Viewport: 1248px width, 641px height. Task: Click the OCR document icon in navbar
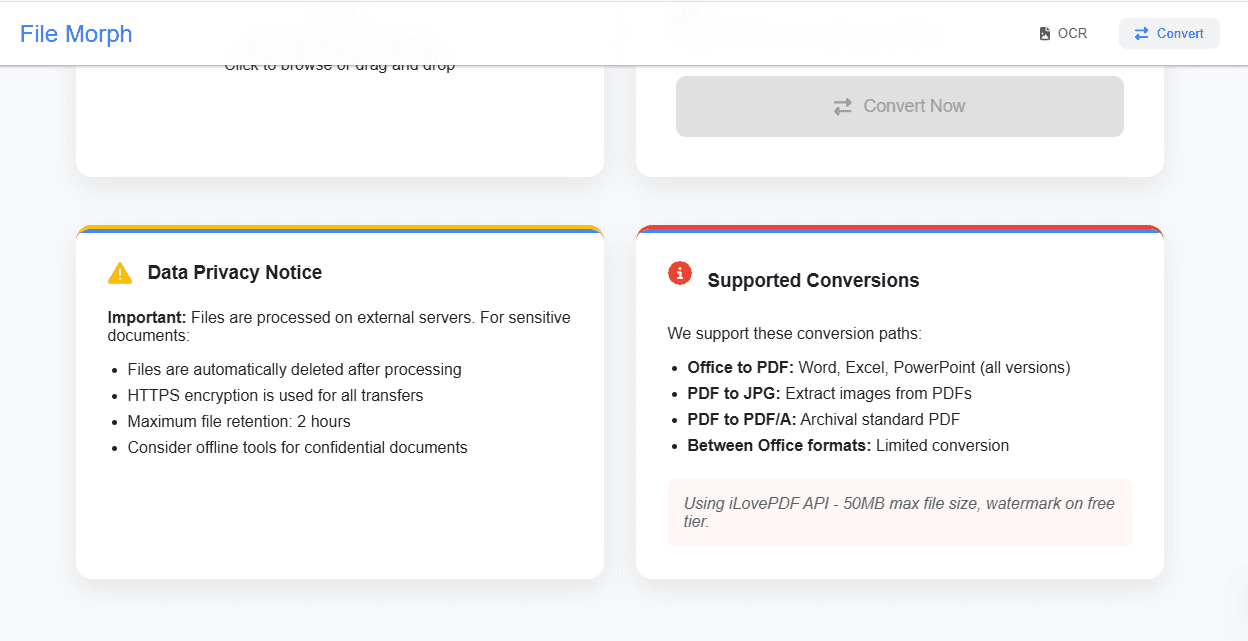[x=1045, y=33]
